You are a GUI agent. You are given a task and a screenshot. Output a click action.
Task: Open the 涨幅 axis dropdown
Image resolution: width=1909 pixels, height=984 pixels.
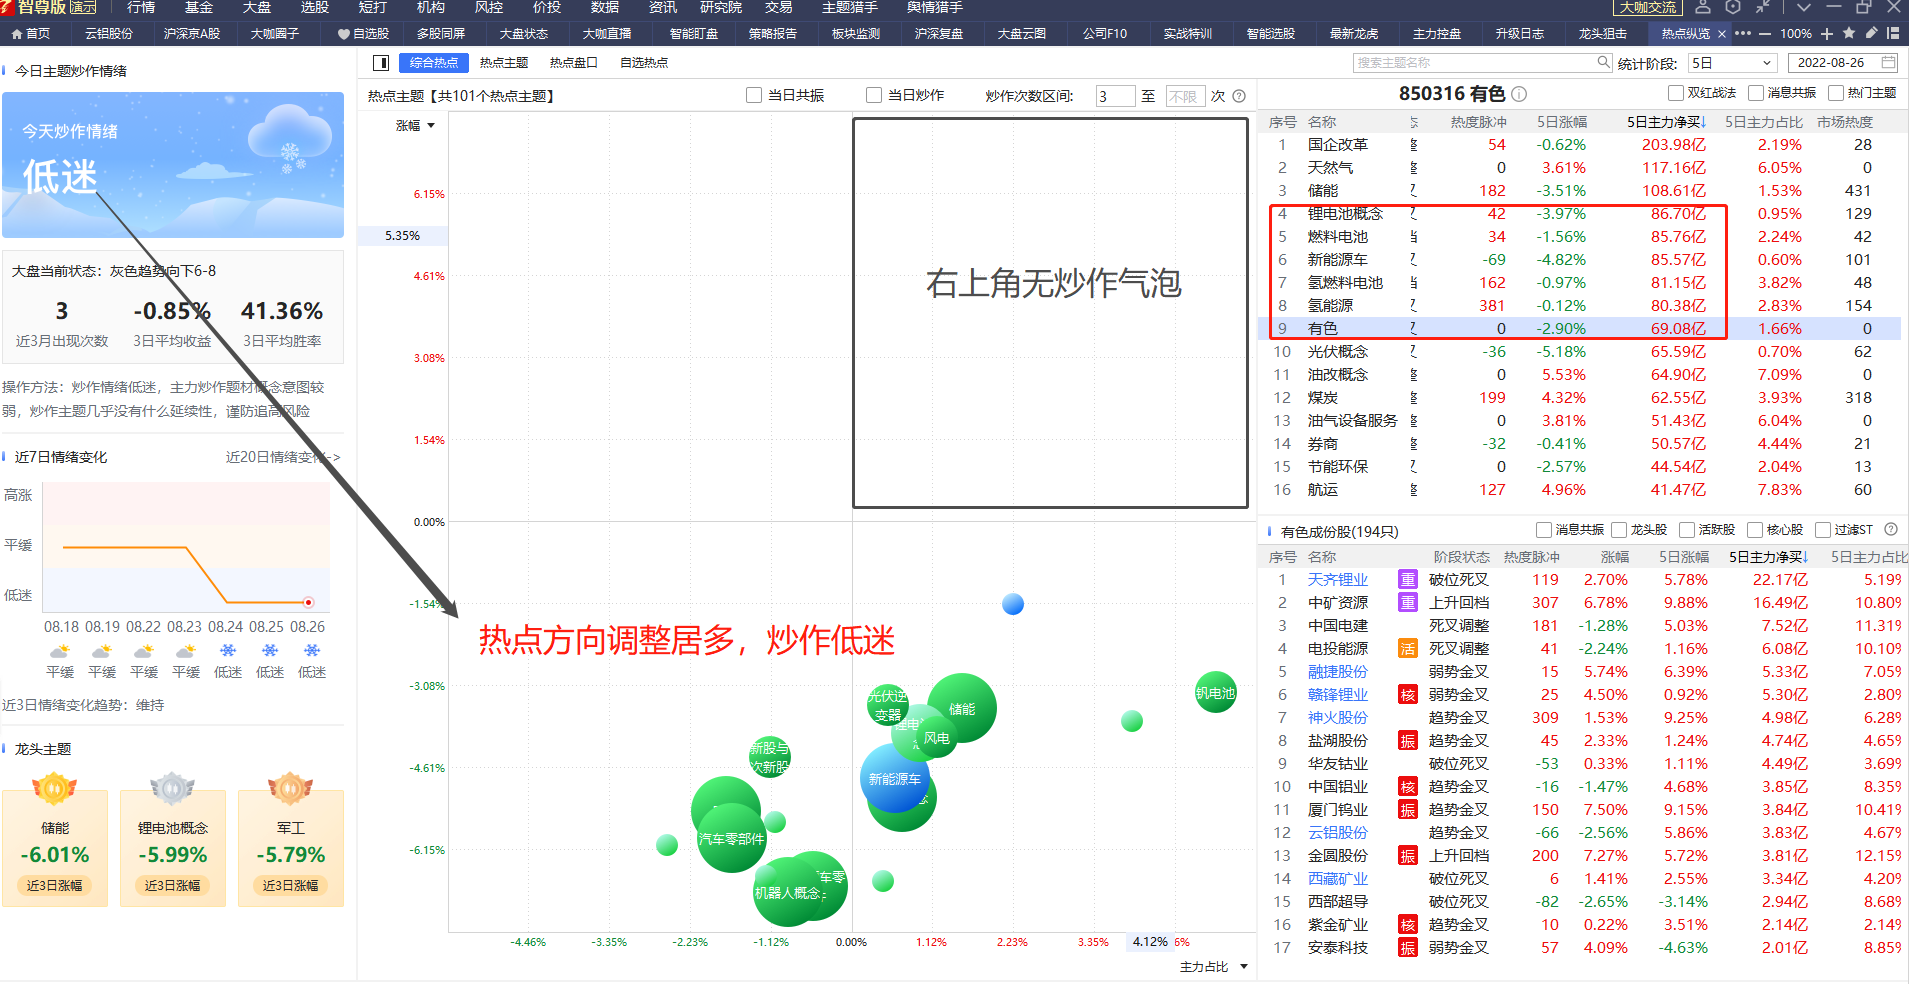point(415,126)
